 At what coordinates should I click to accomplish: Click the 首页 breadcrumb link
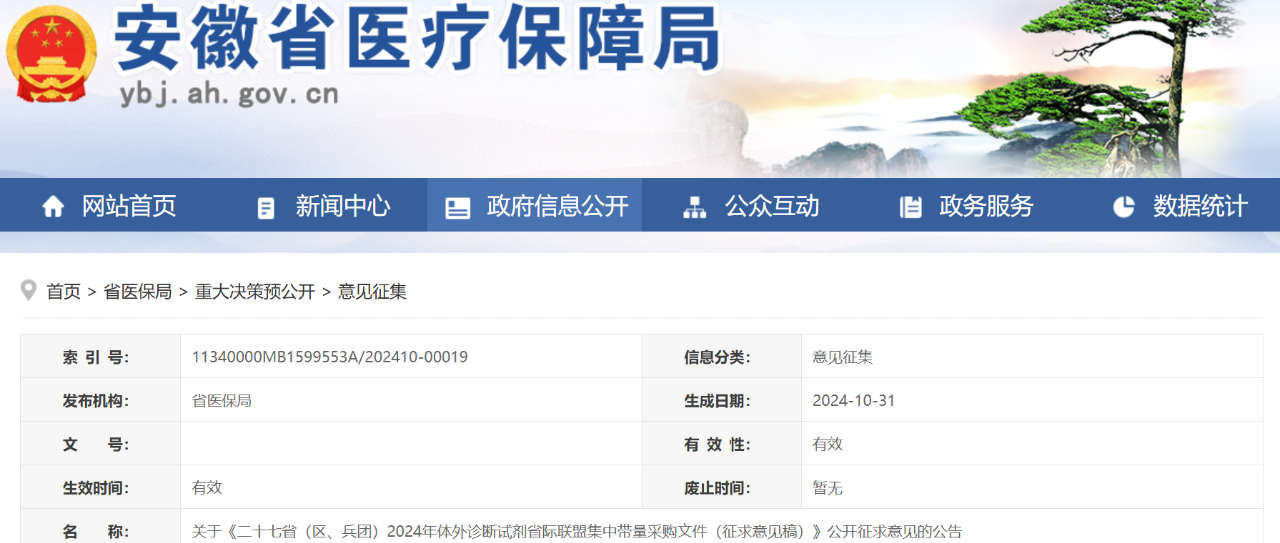click(64, 292)
